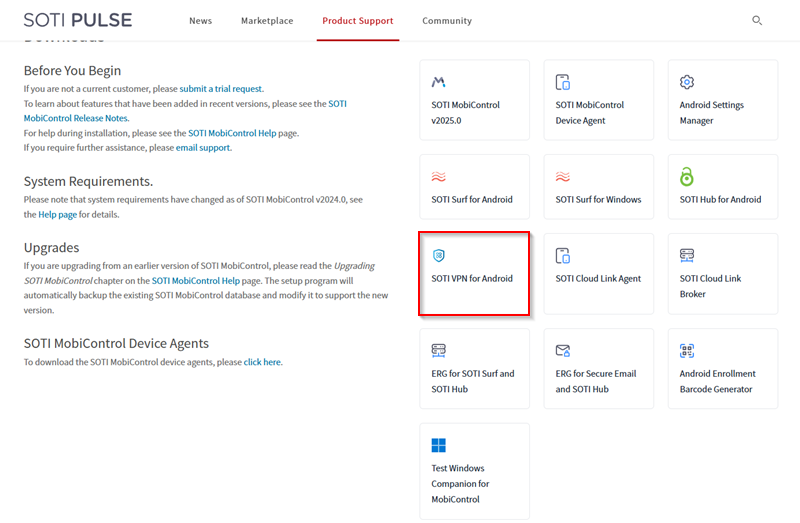Click the SOTI Hub for Android lock icon
Viewport: 800px width, 523px height.
(x=687, y=177)
